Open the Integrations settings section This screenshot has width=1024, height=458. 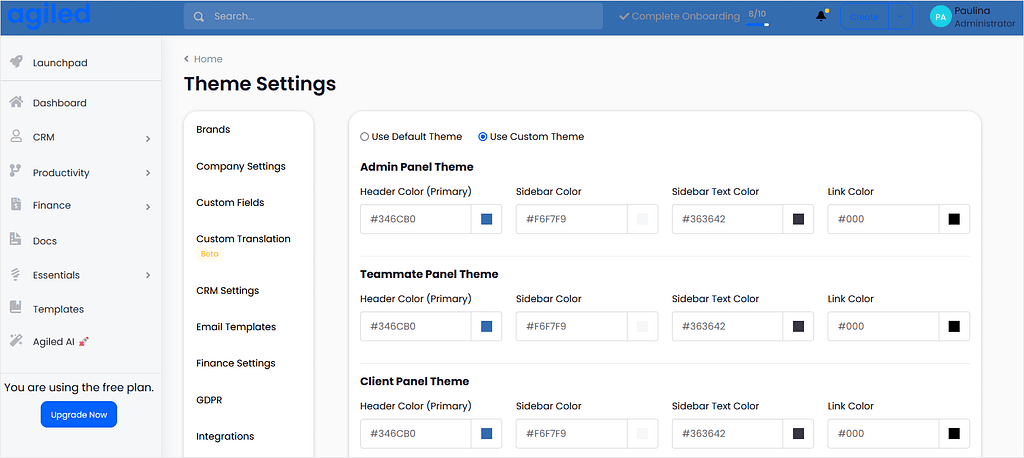tap(225, 436)
